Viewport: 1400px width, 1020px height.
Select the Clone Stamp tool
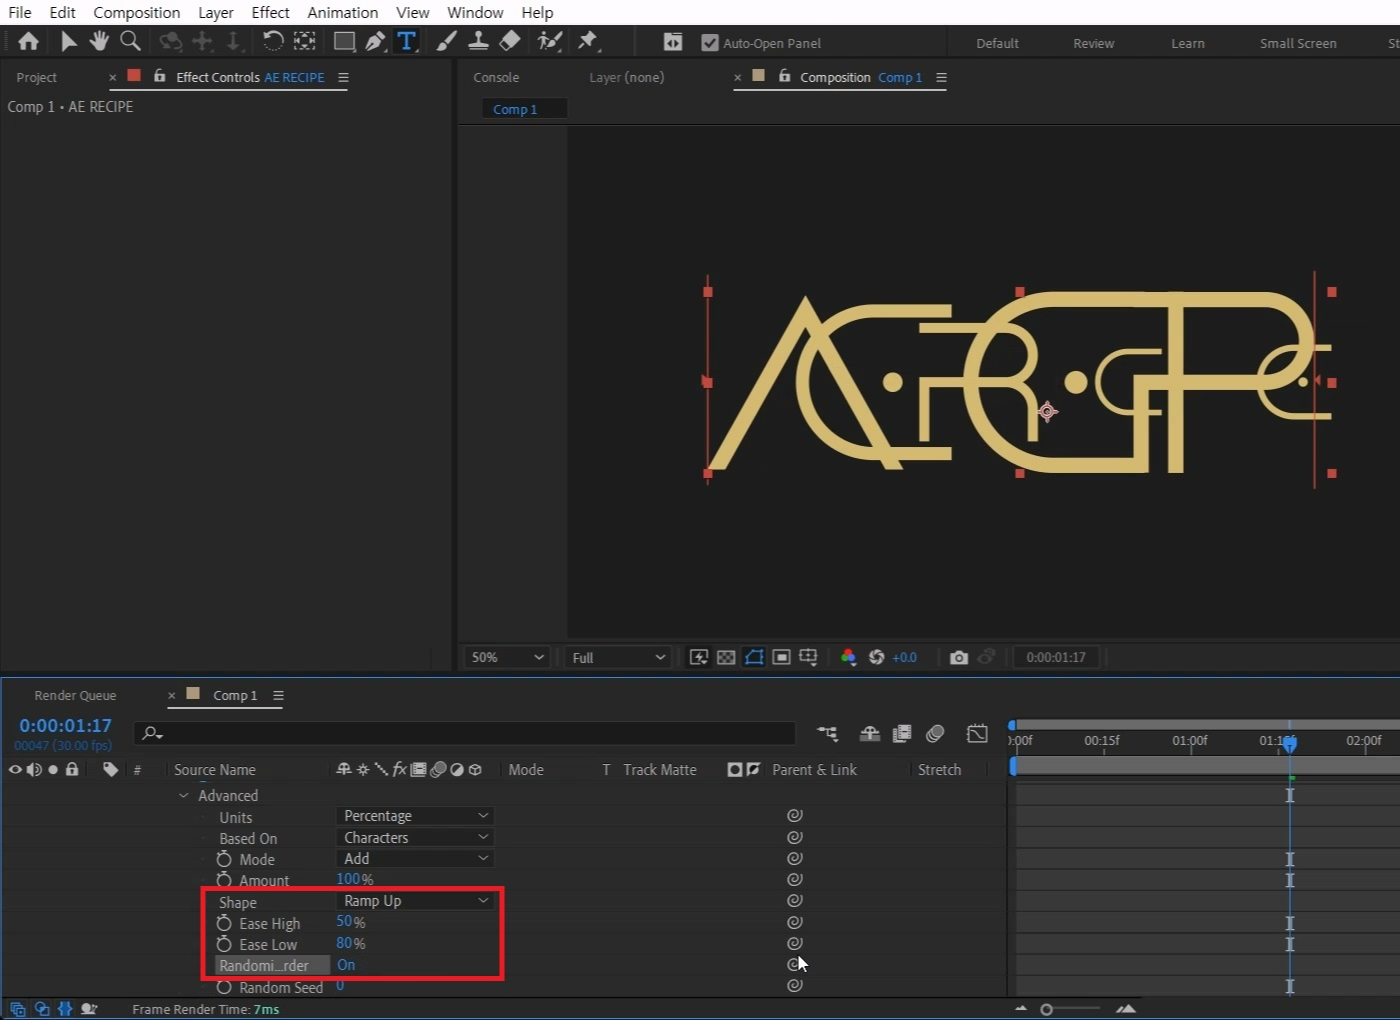(478, 41)
